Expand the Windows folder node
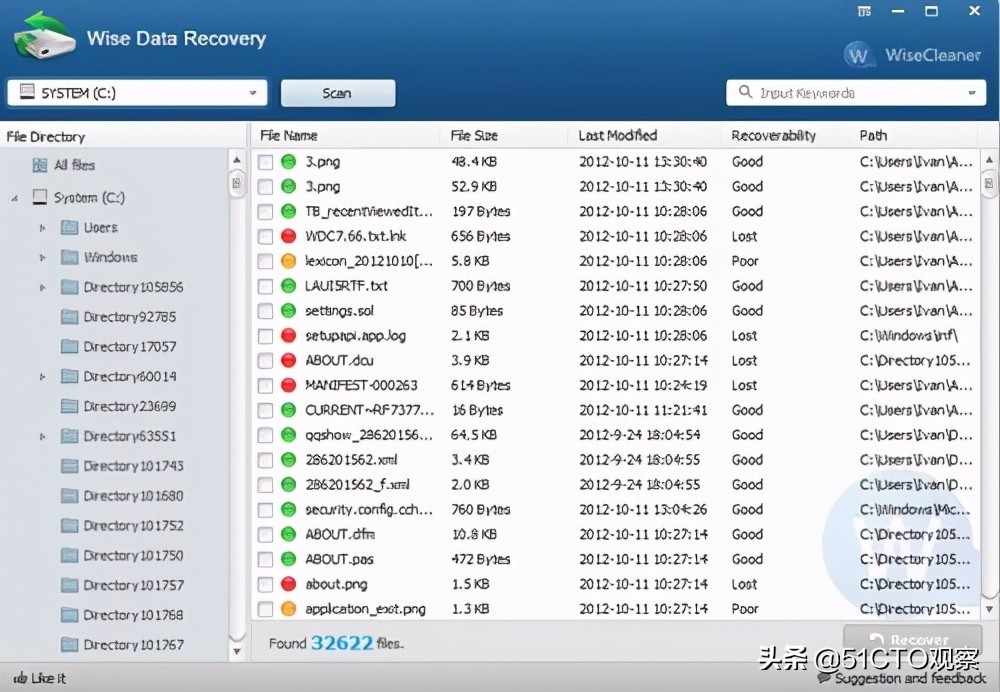This screenshot has width=1000, height=692. click(42, 258)
